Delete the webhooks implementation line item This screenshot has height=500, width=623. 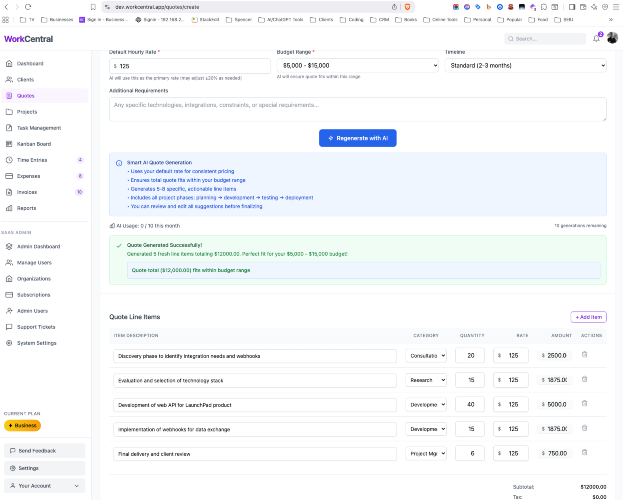point(585,428)
